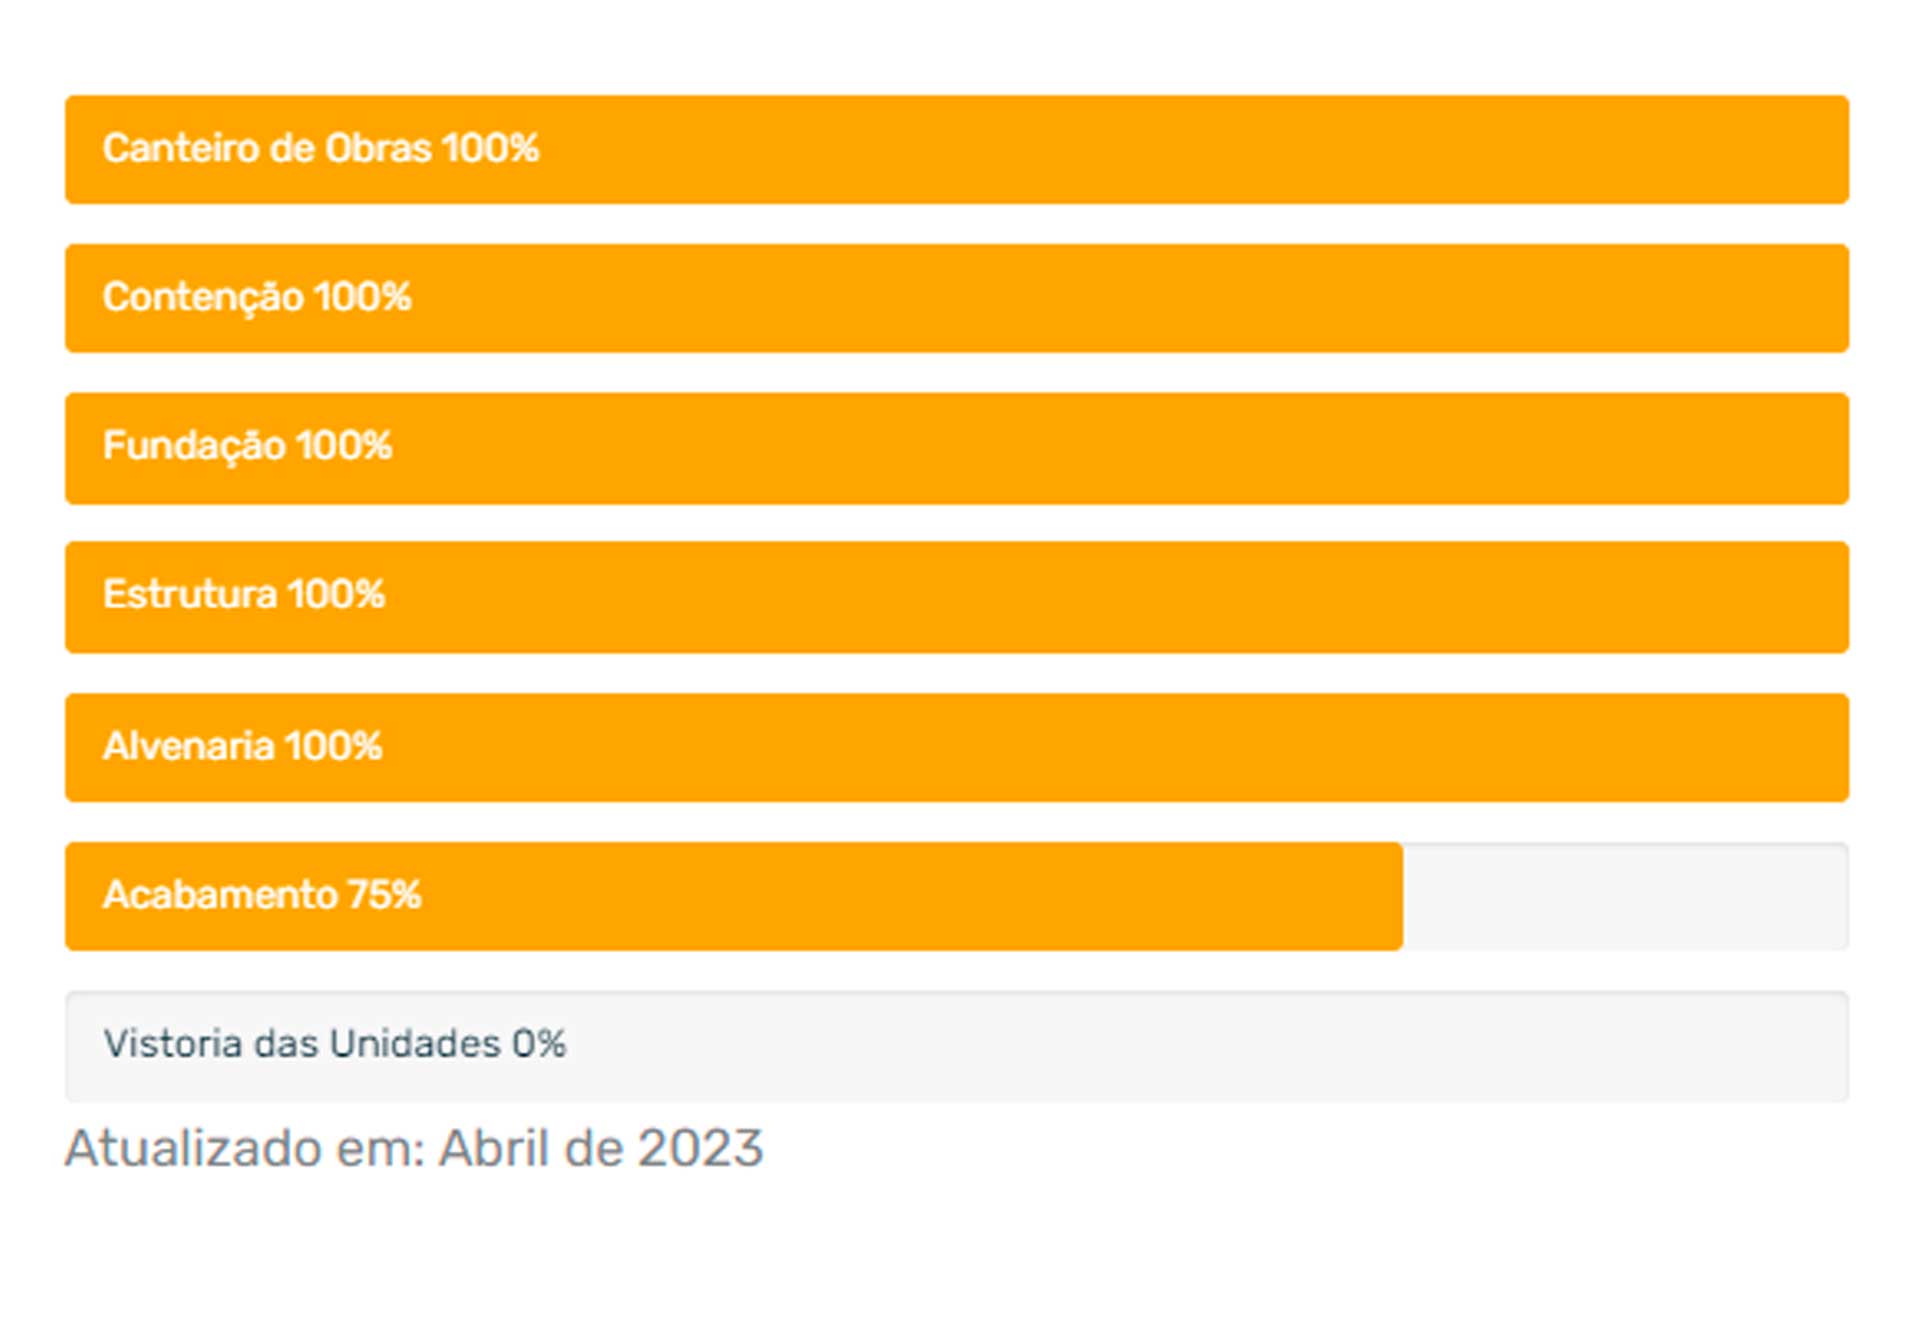Click the year "2023" in update date
Viewport: 1920px width, 1341px height.
click(700, 1148)
